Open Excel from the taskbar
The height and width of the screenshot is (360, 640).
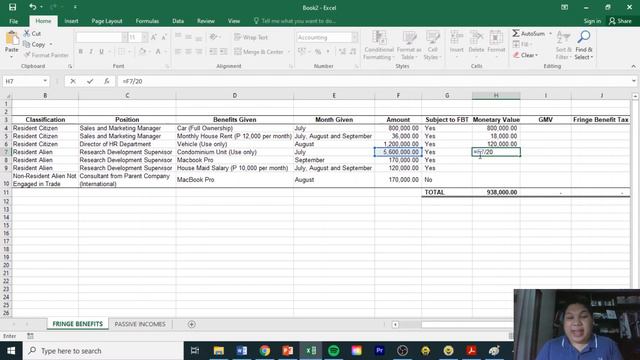(311, 351)
